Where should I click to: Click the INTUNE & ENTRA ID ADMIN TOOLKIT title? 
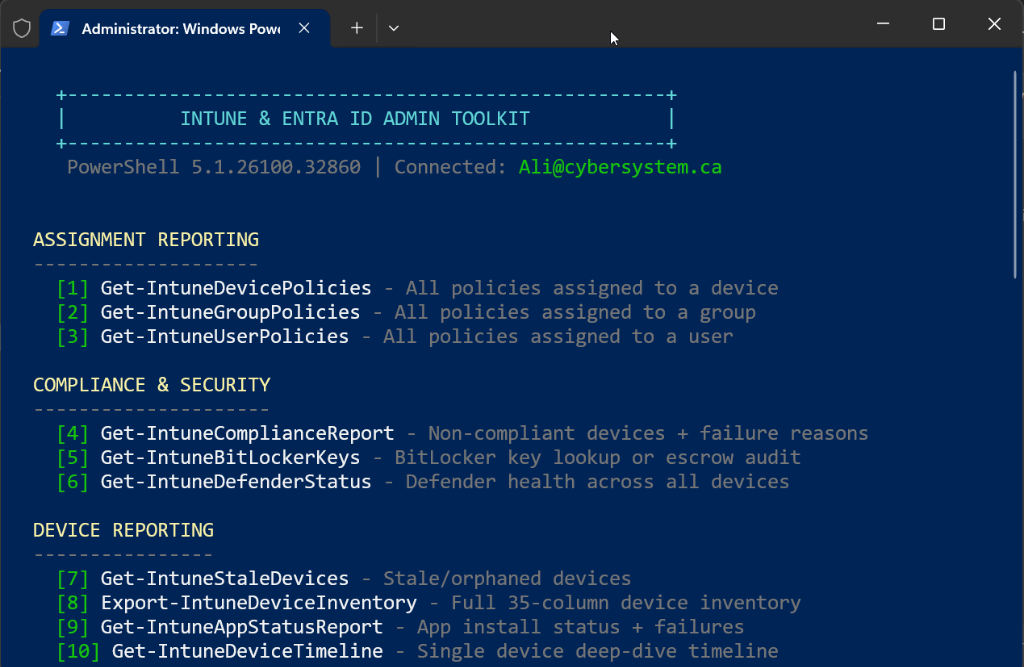[355, 119]
